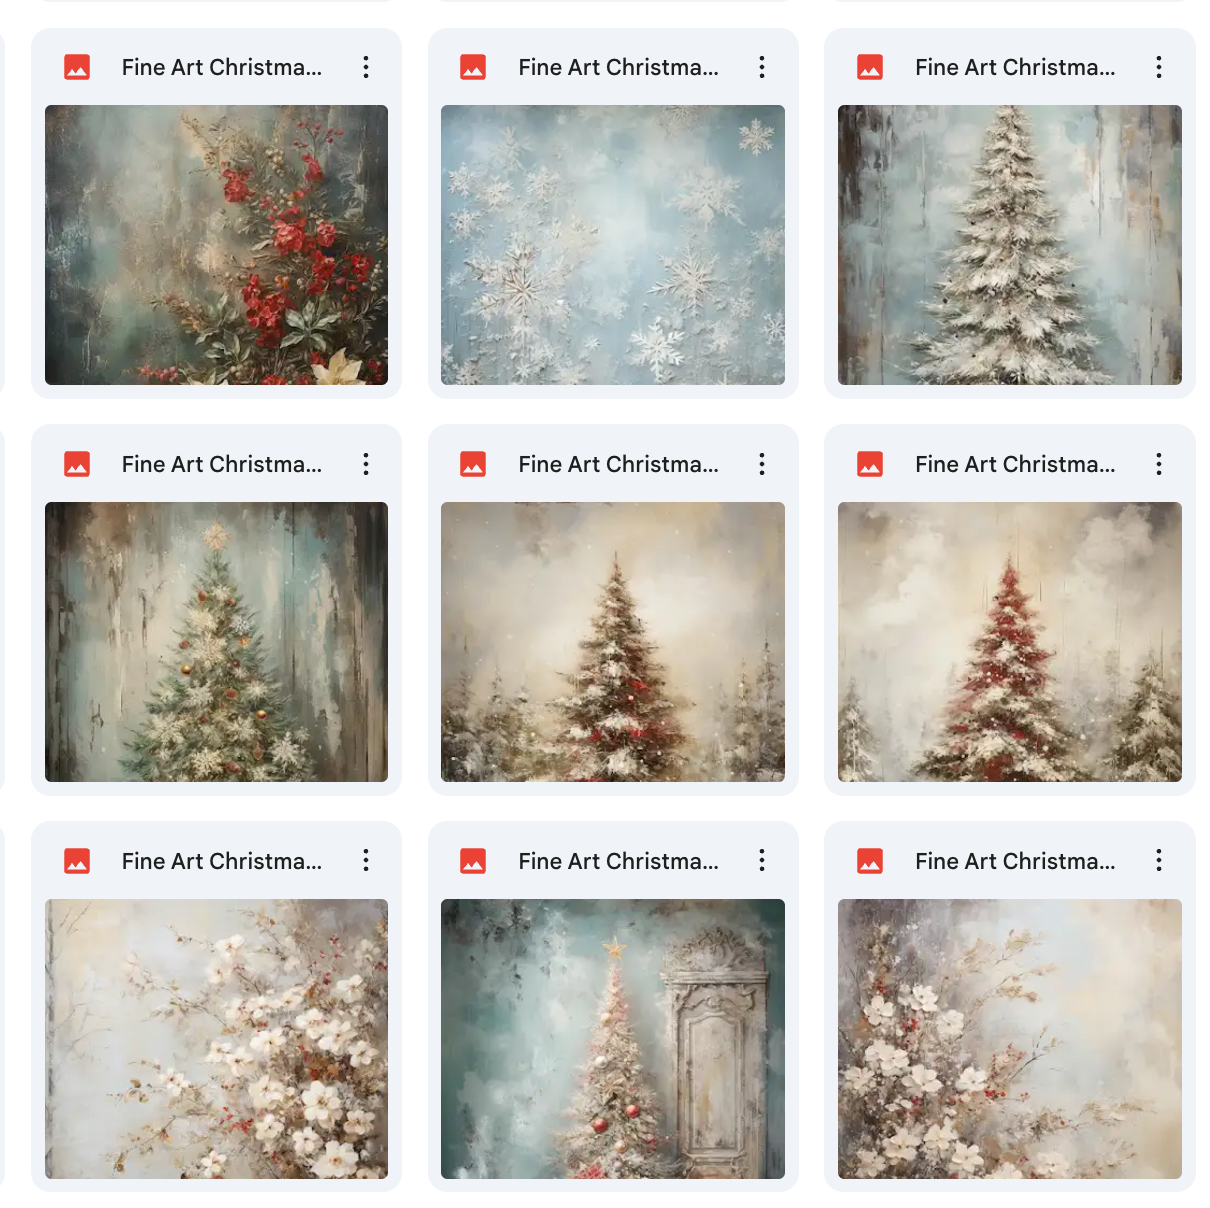This screenshot has height=1208, width=1210.
Task: Open the red pine tree painting thumbnail
Action: (1010, 642)
